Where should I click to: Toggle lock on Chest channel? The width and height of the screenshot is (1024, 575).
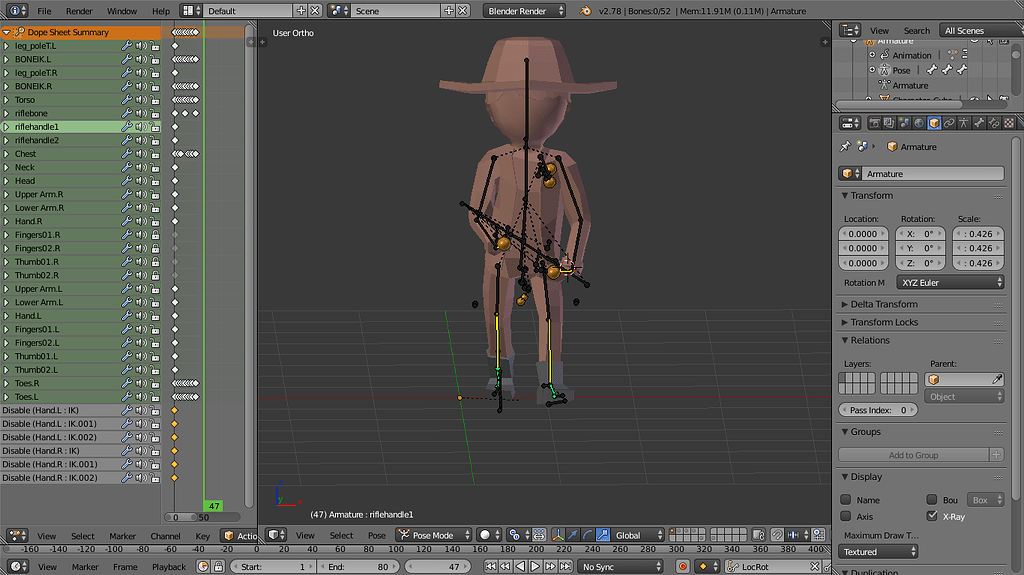[155, 154]
